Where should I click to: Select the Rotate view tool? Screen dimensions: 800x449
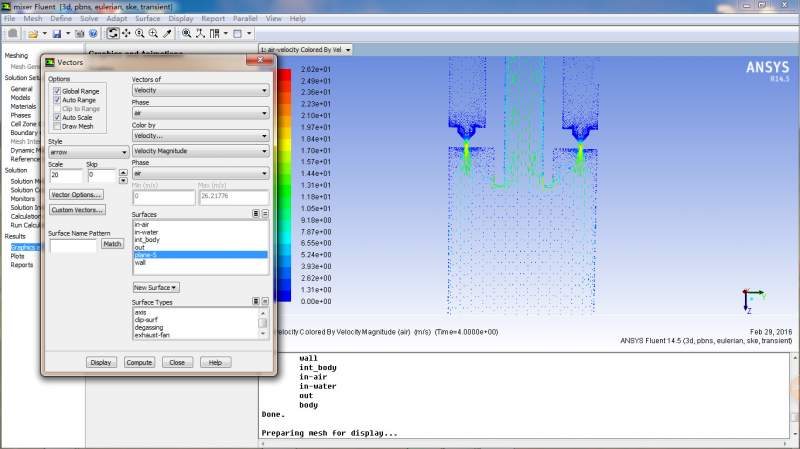113,34
